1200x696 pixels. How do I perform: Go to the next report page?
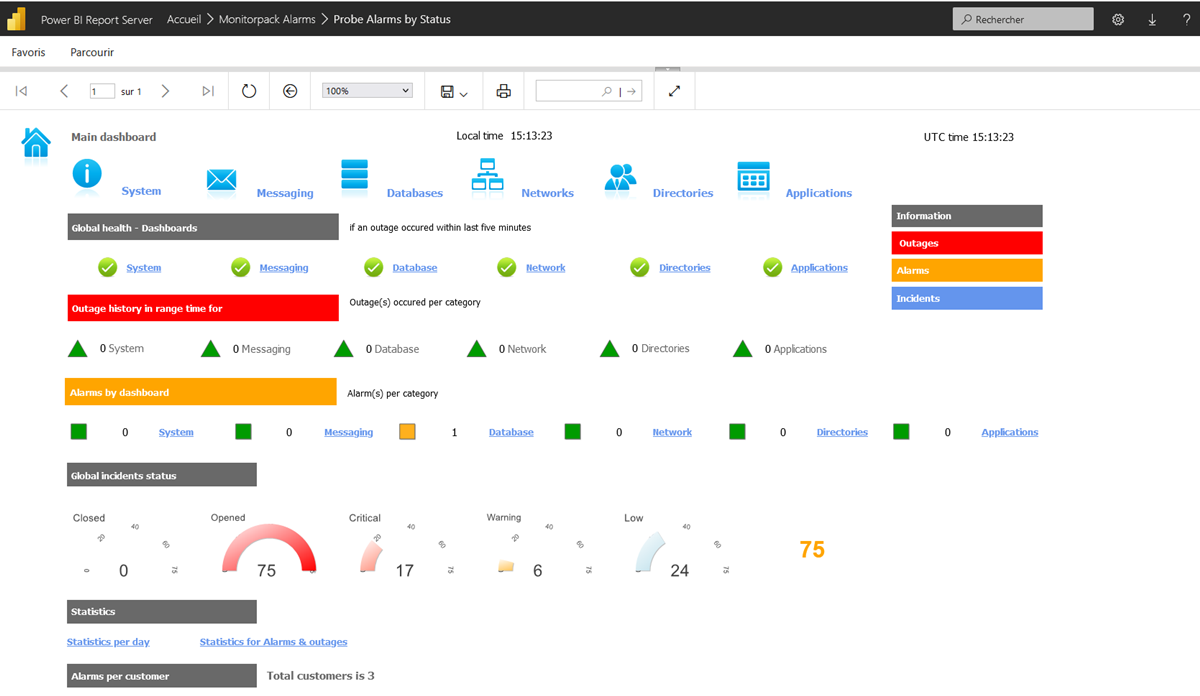[165, 91]
